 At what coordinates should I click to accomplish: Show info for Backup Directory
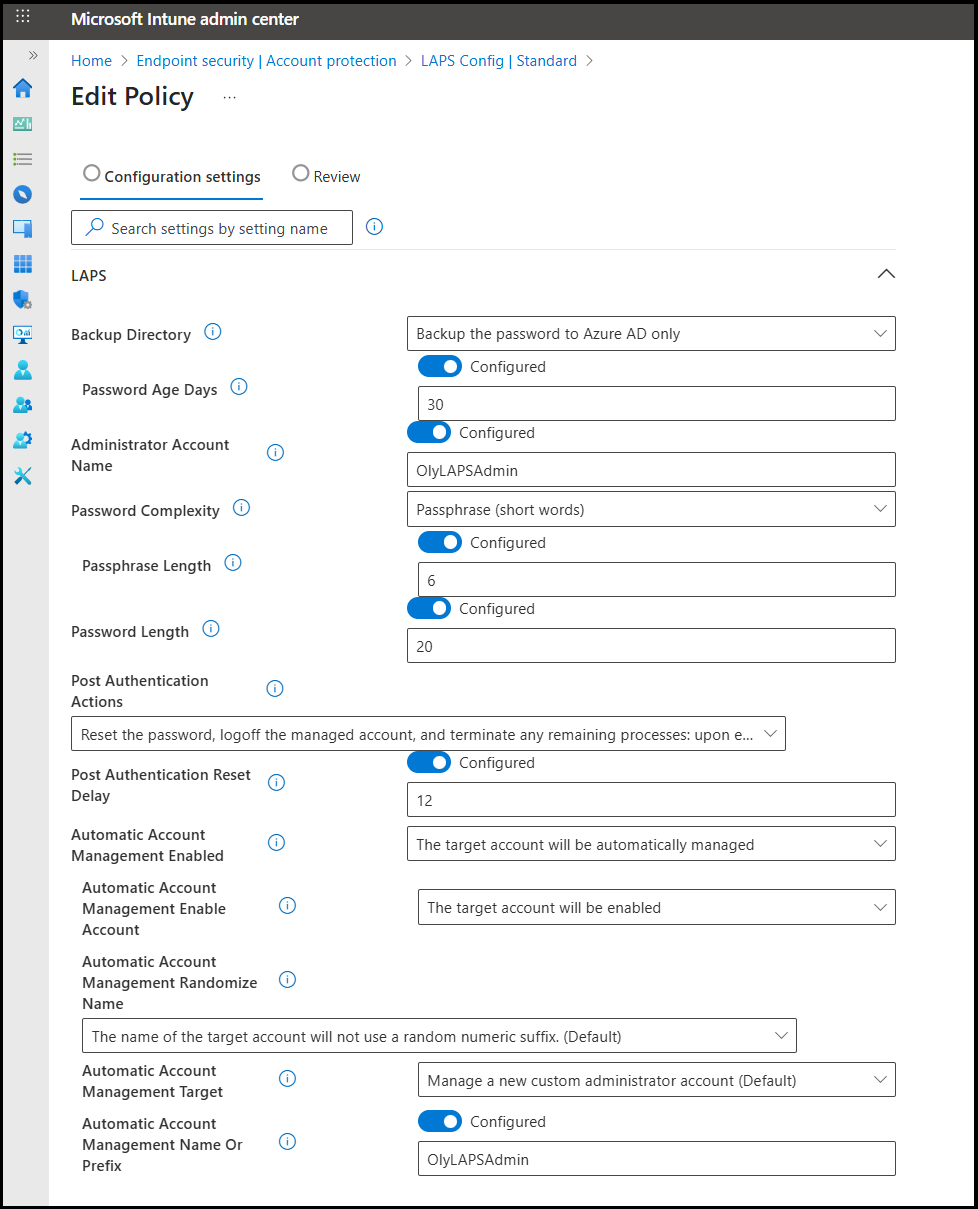click(213, 332)
